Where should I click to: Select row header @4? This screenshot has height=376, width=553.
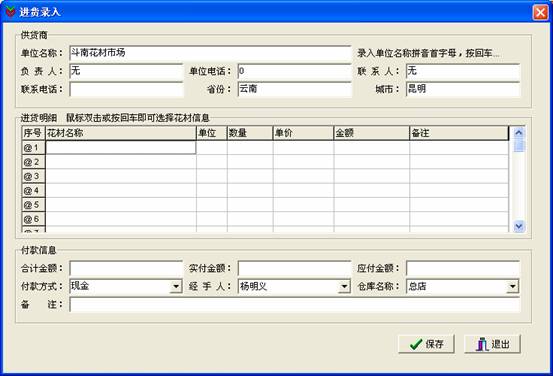coord(34,191)
